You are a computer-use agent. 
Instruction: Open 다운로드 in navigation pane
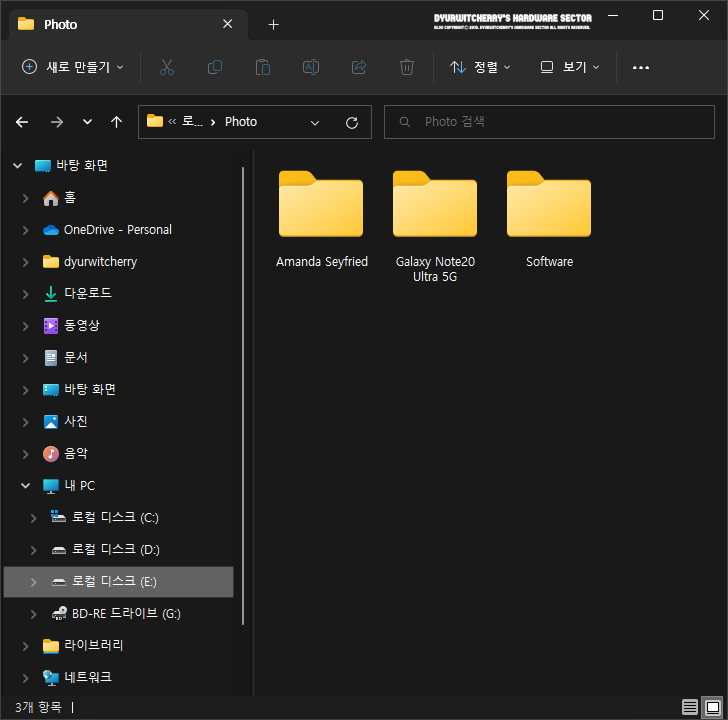[77, 293]
